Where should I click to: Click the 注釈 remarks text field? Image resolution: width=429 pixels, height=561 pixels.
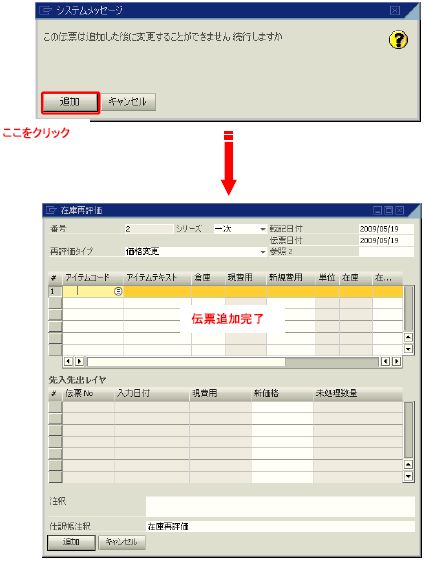point(280,506)
